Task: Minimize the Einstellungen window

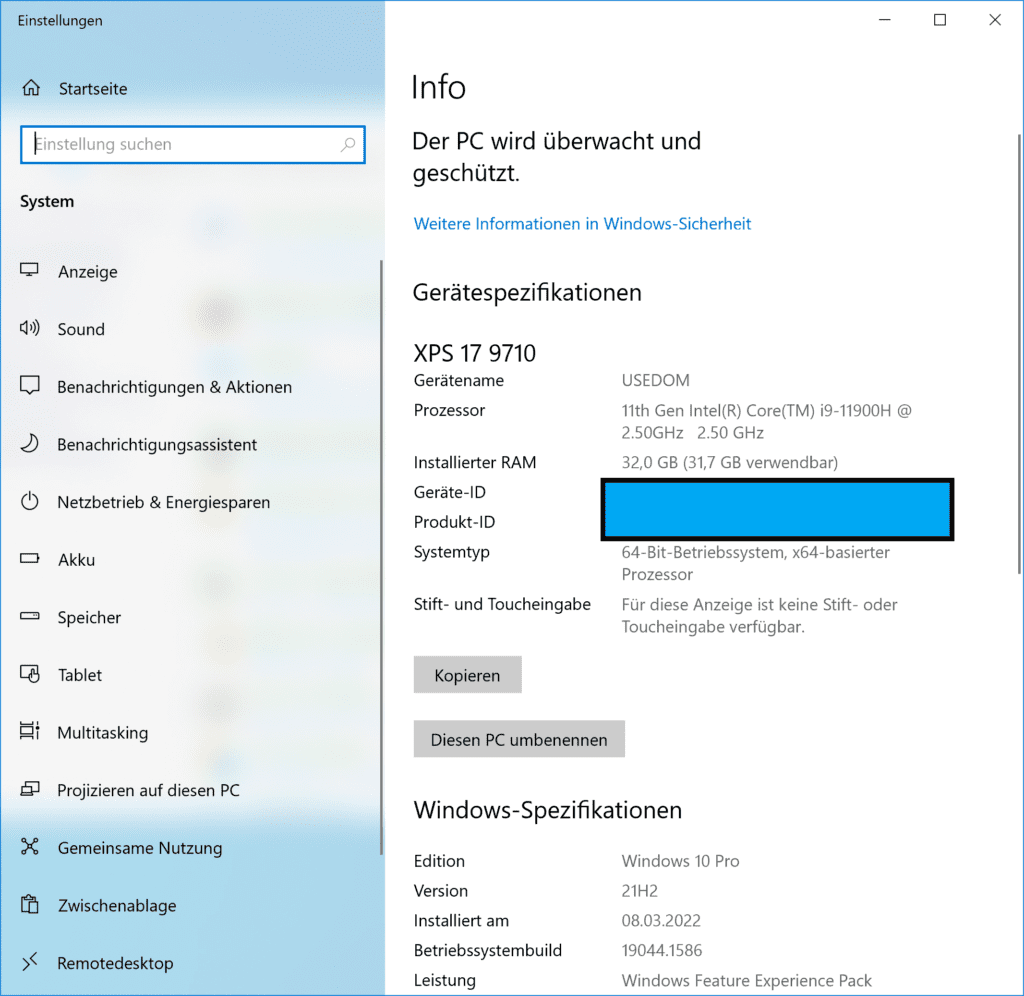Action: point(884,20)
